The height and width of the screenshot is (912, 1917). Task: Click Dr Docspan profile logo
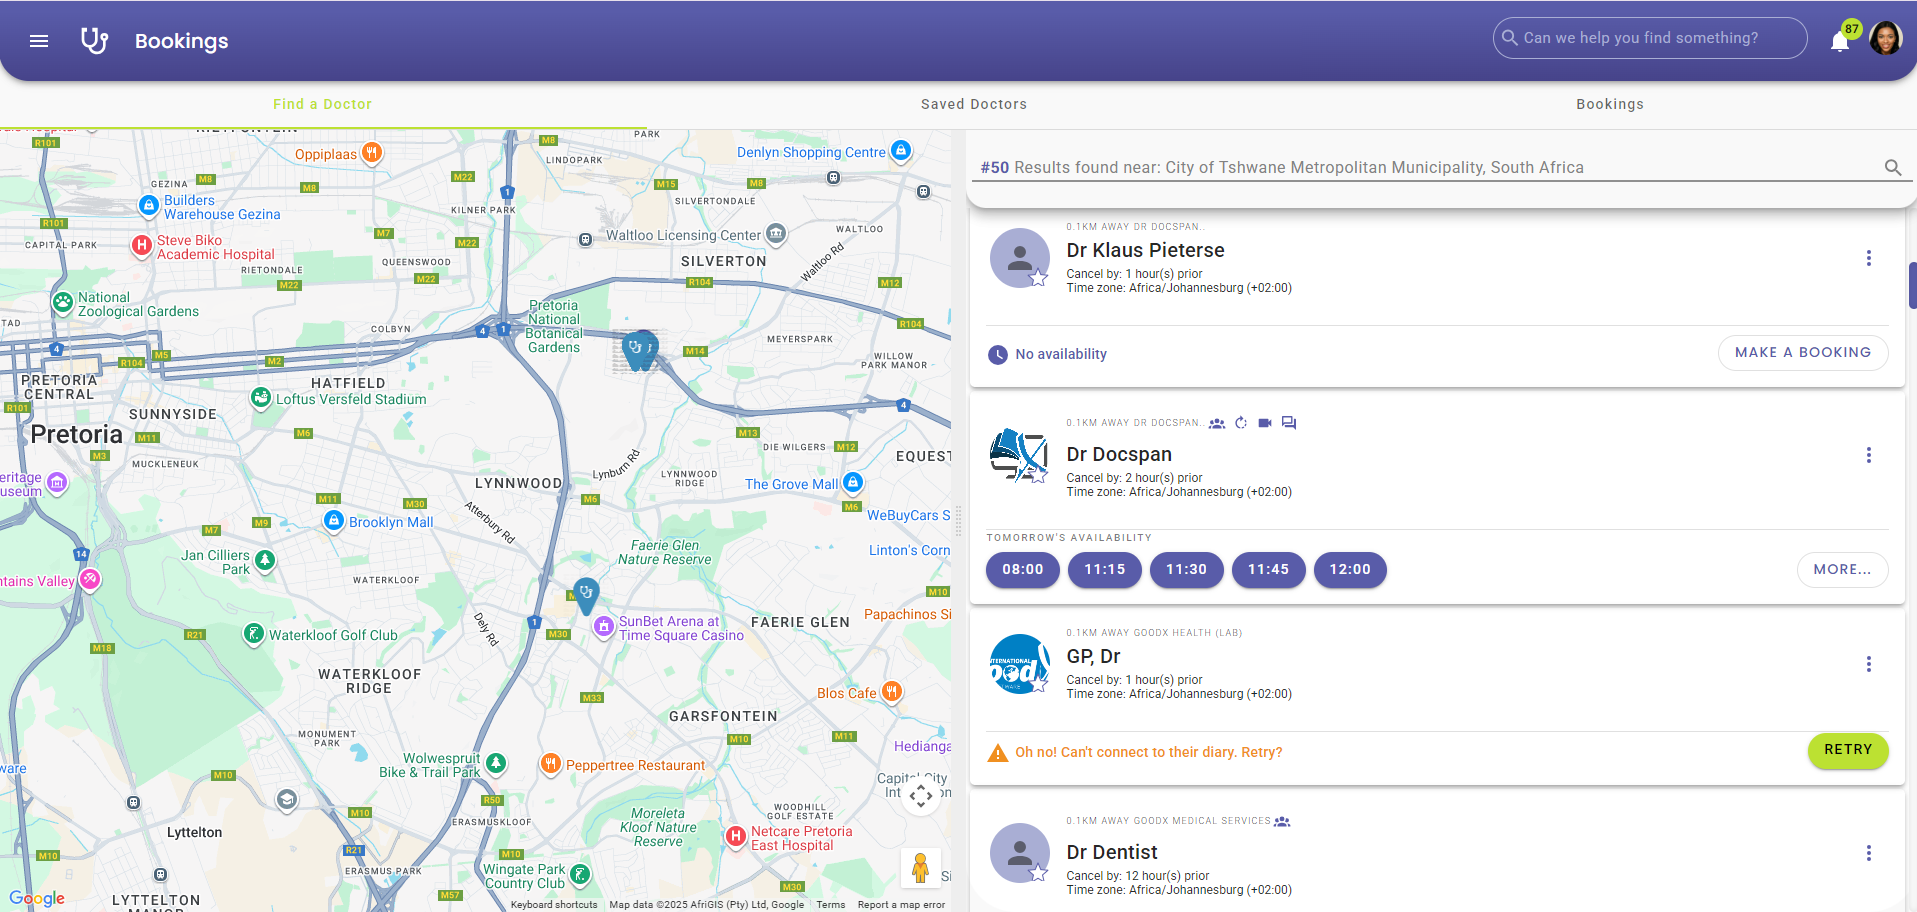(x=1019, y=455)
